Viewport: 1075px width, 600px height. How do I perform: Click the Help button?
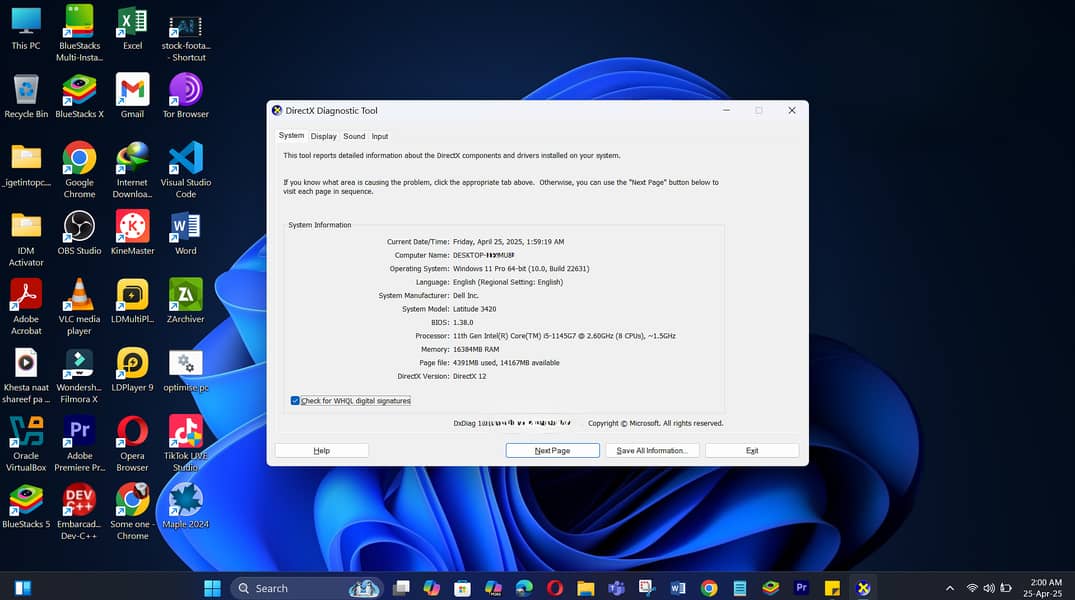(322, 451)
